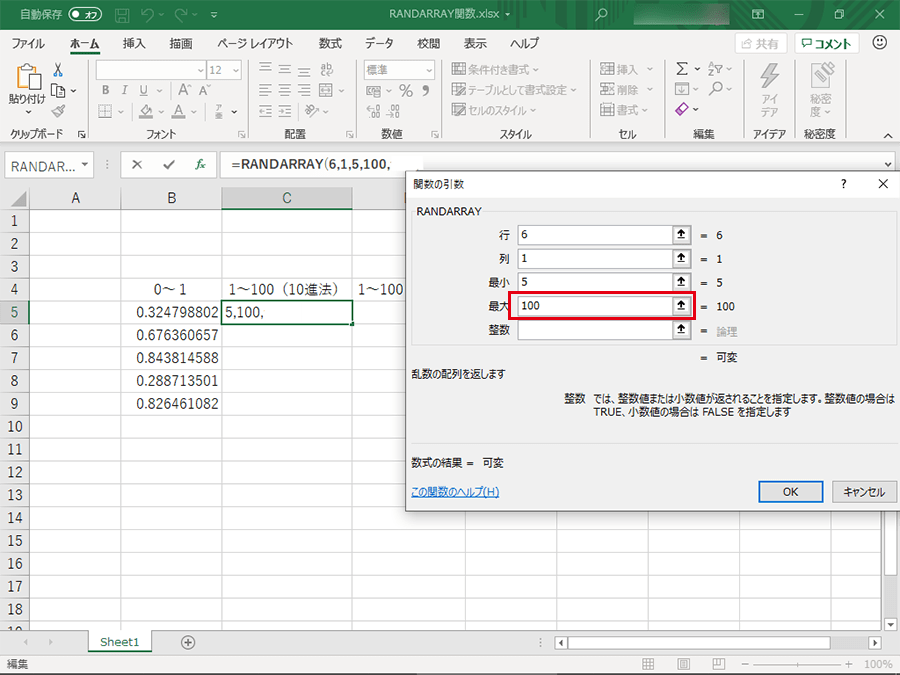Open the dialog help question mark
The image size is (900, 675).
coord(844,184)
